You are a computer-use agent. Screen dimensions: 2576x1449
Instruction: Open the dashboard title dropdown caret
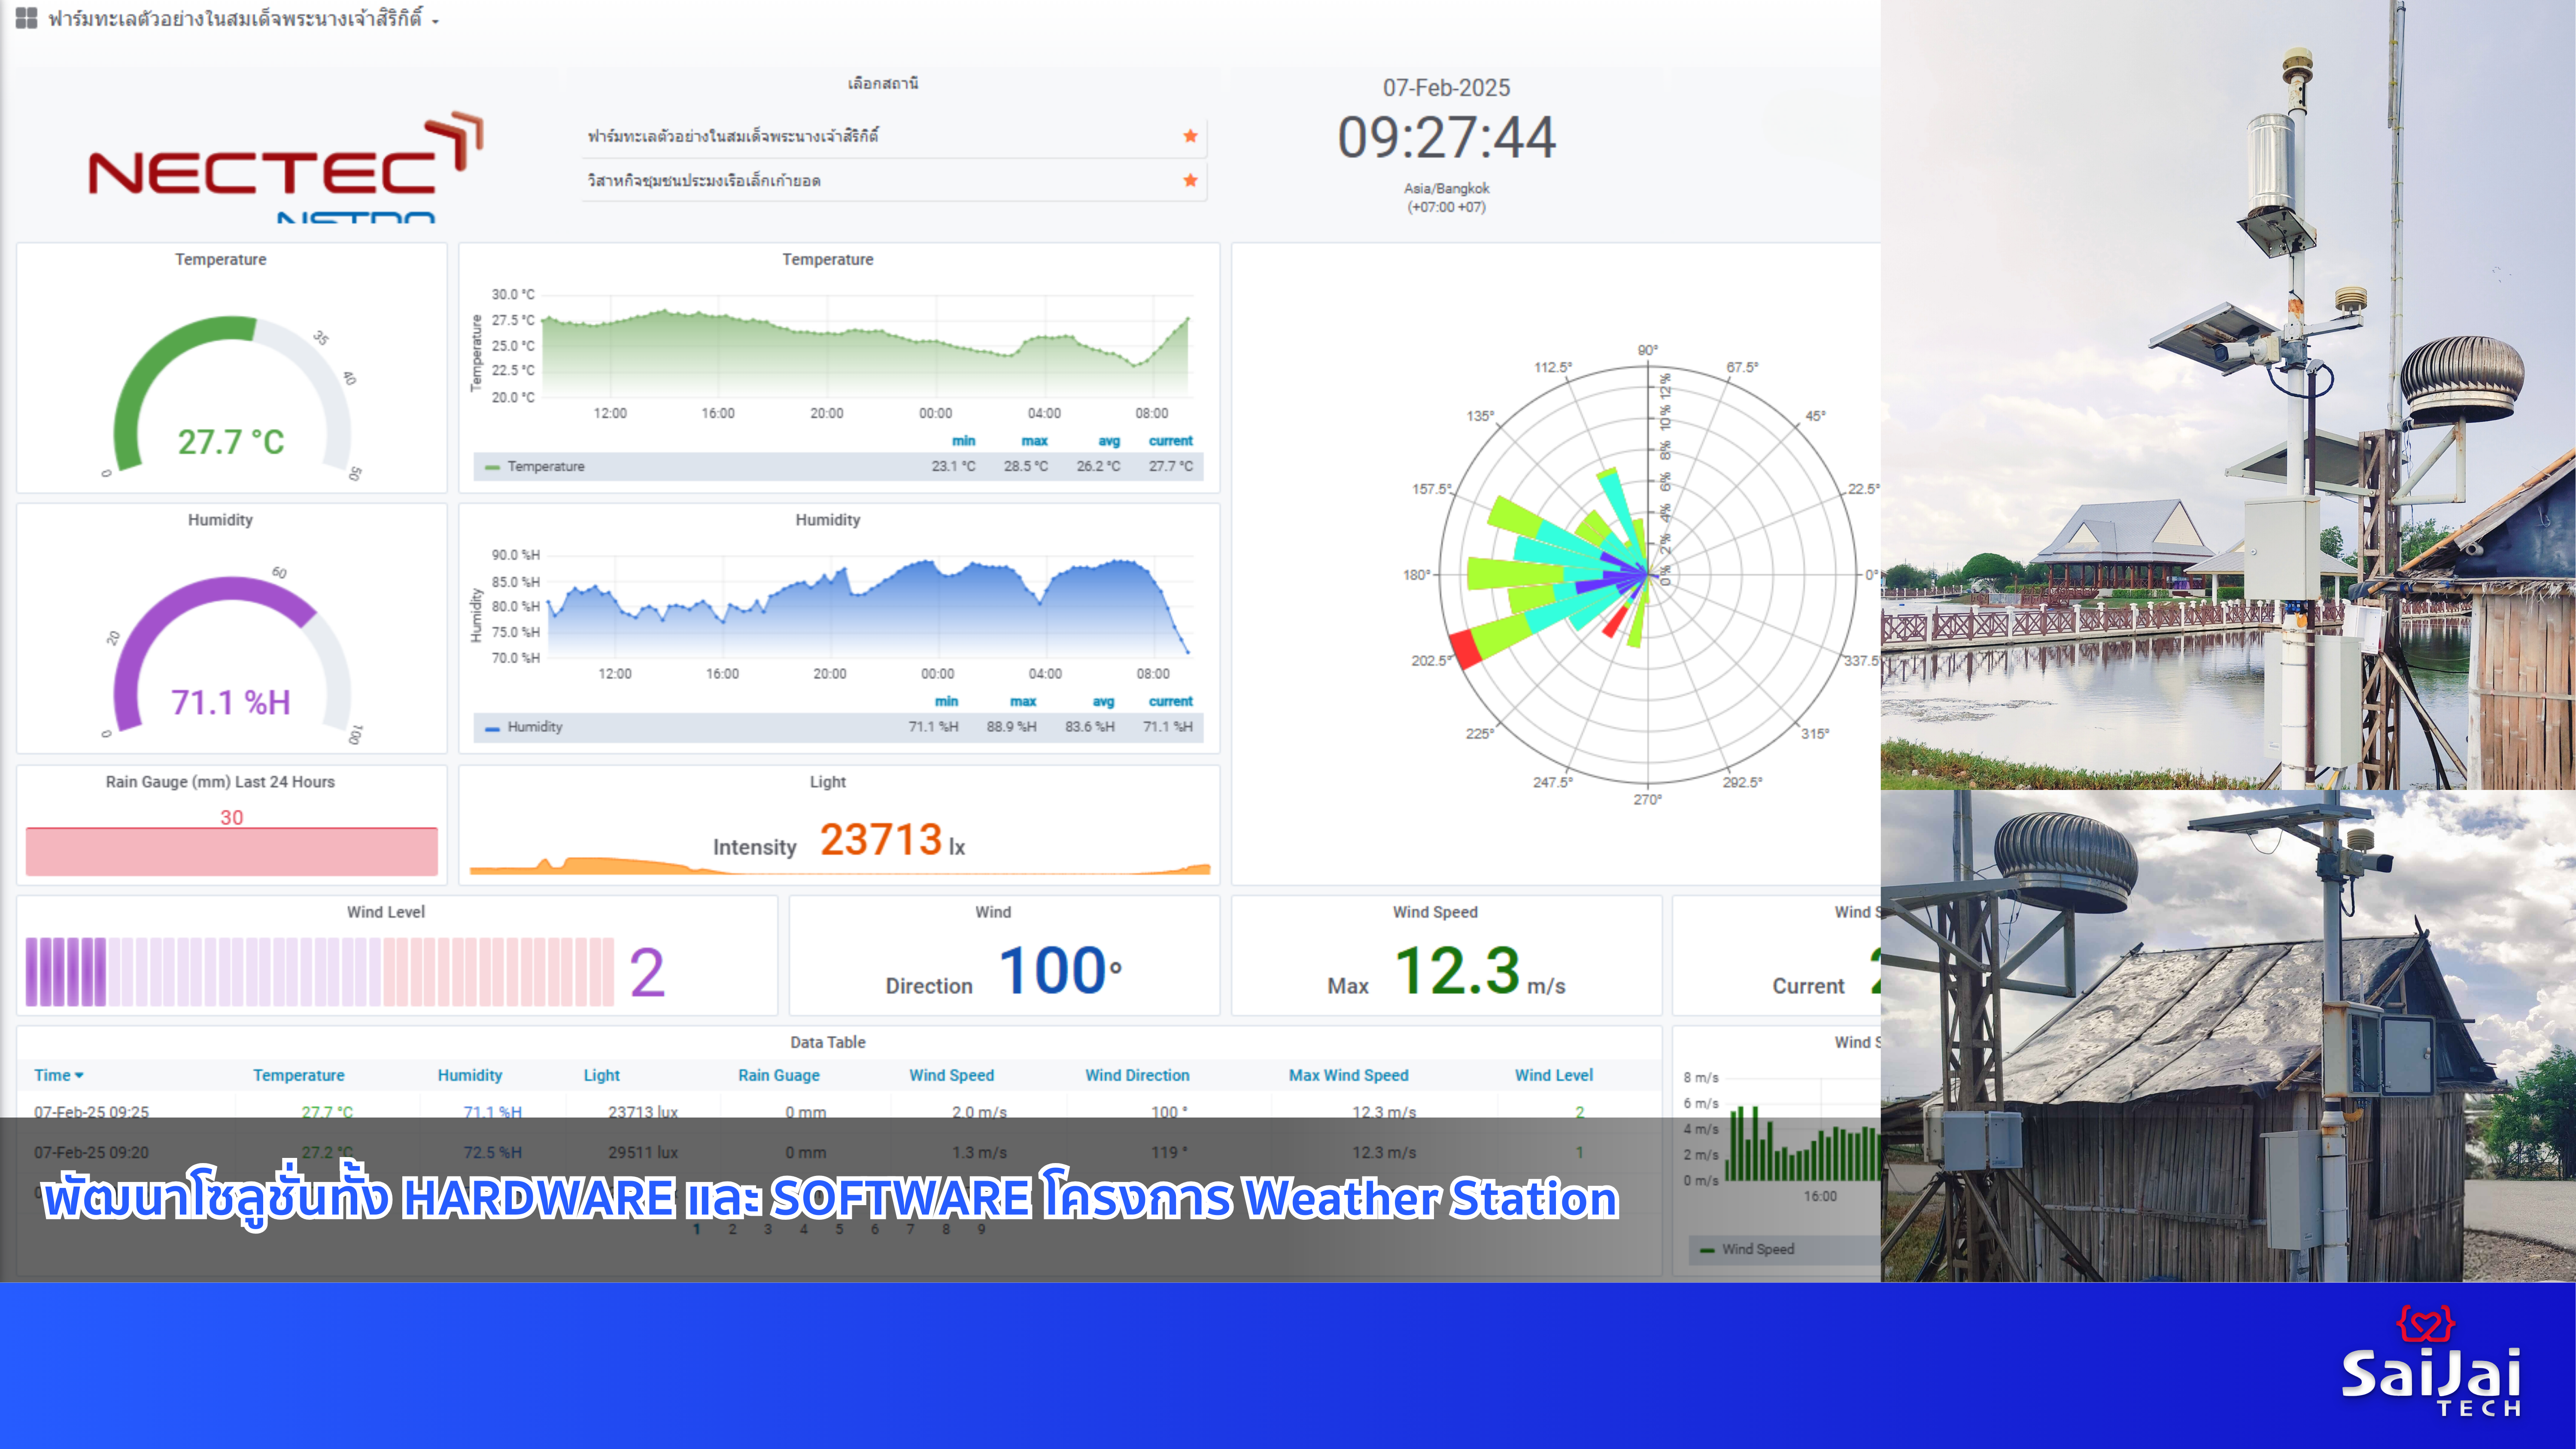click(x=435, y=21)
